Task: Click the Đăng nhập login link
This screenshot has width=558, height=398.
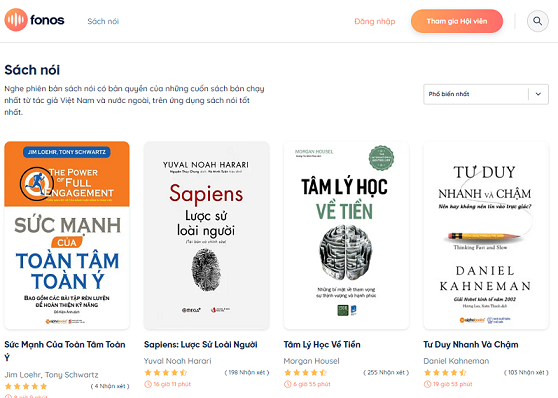Action: pyautogui.click(x=375, y=21)
